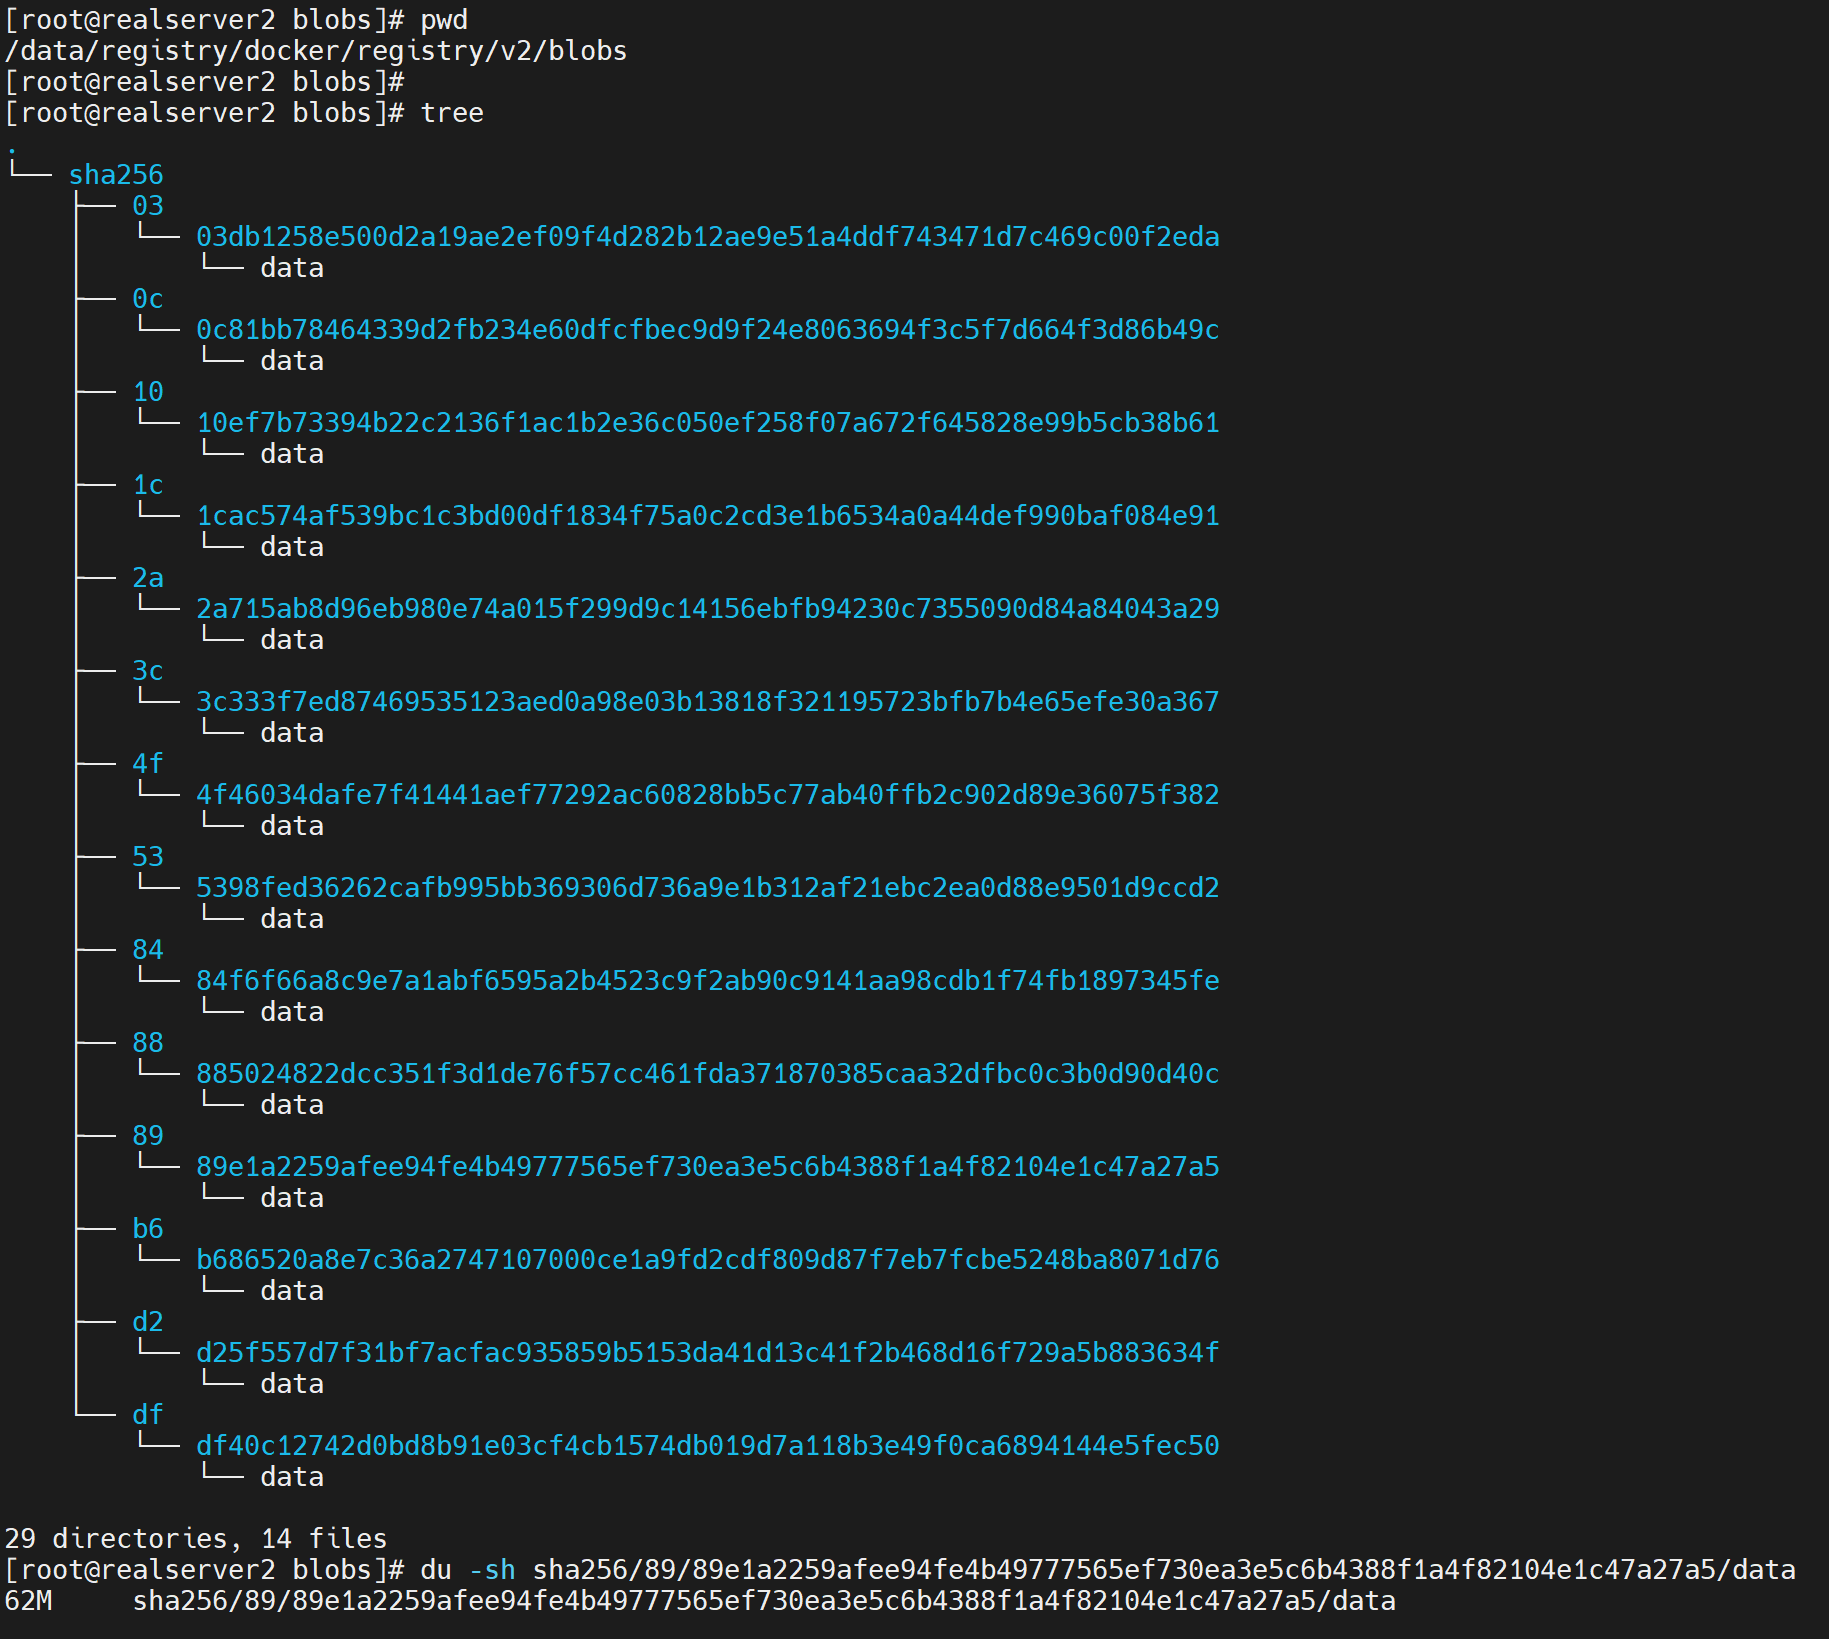Screen dimensions: 1829x1639
Task: Click the 1c directory in tree output
Action: pos(147,485)
